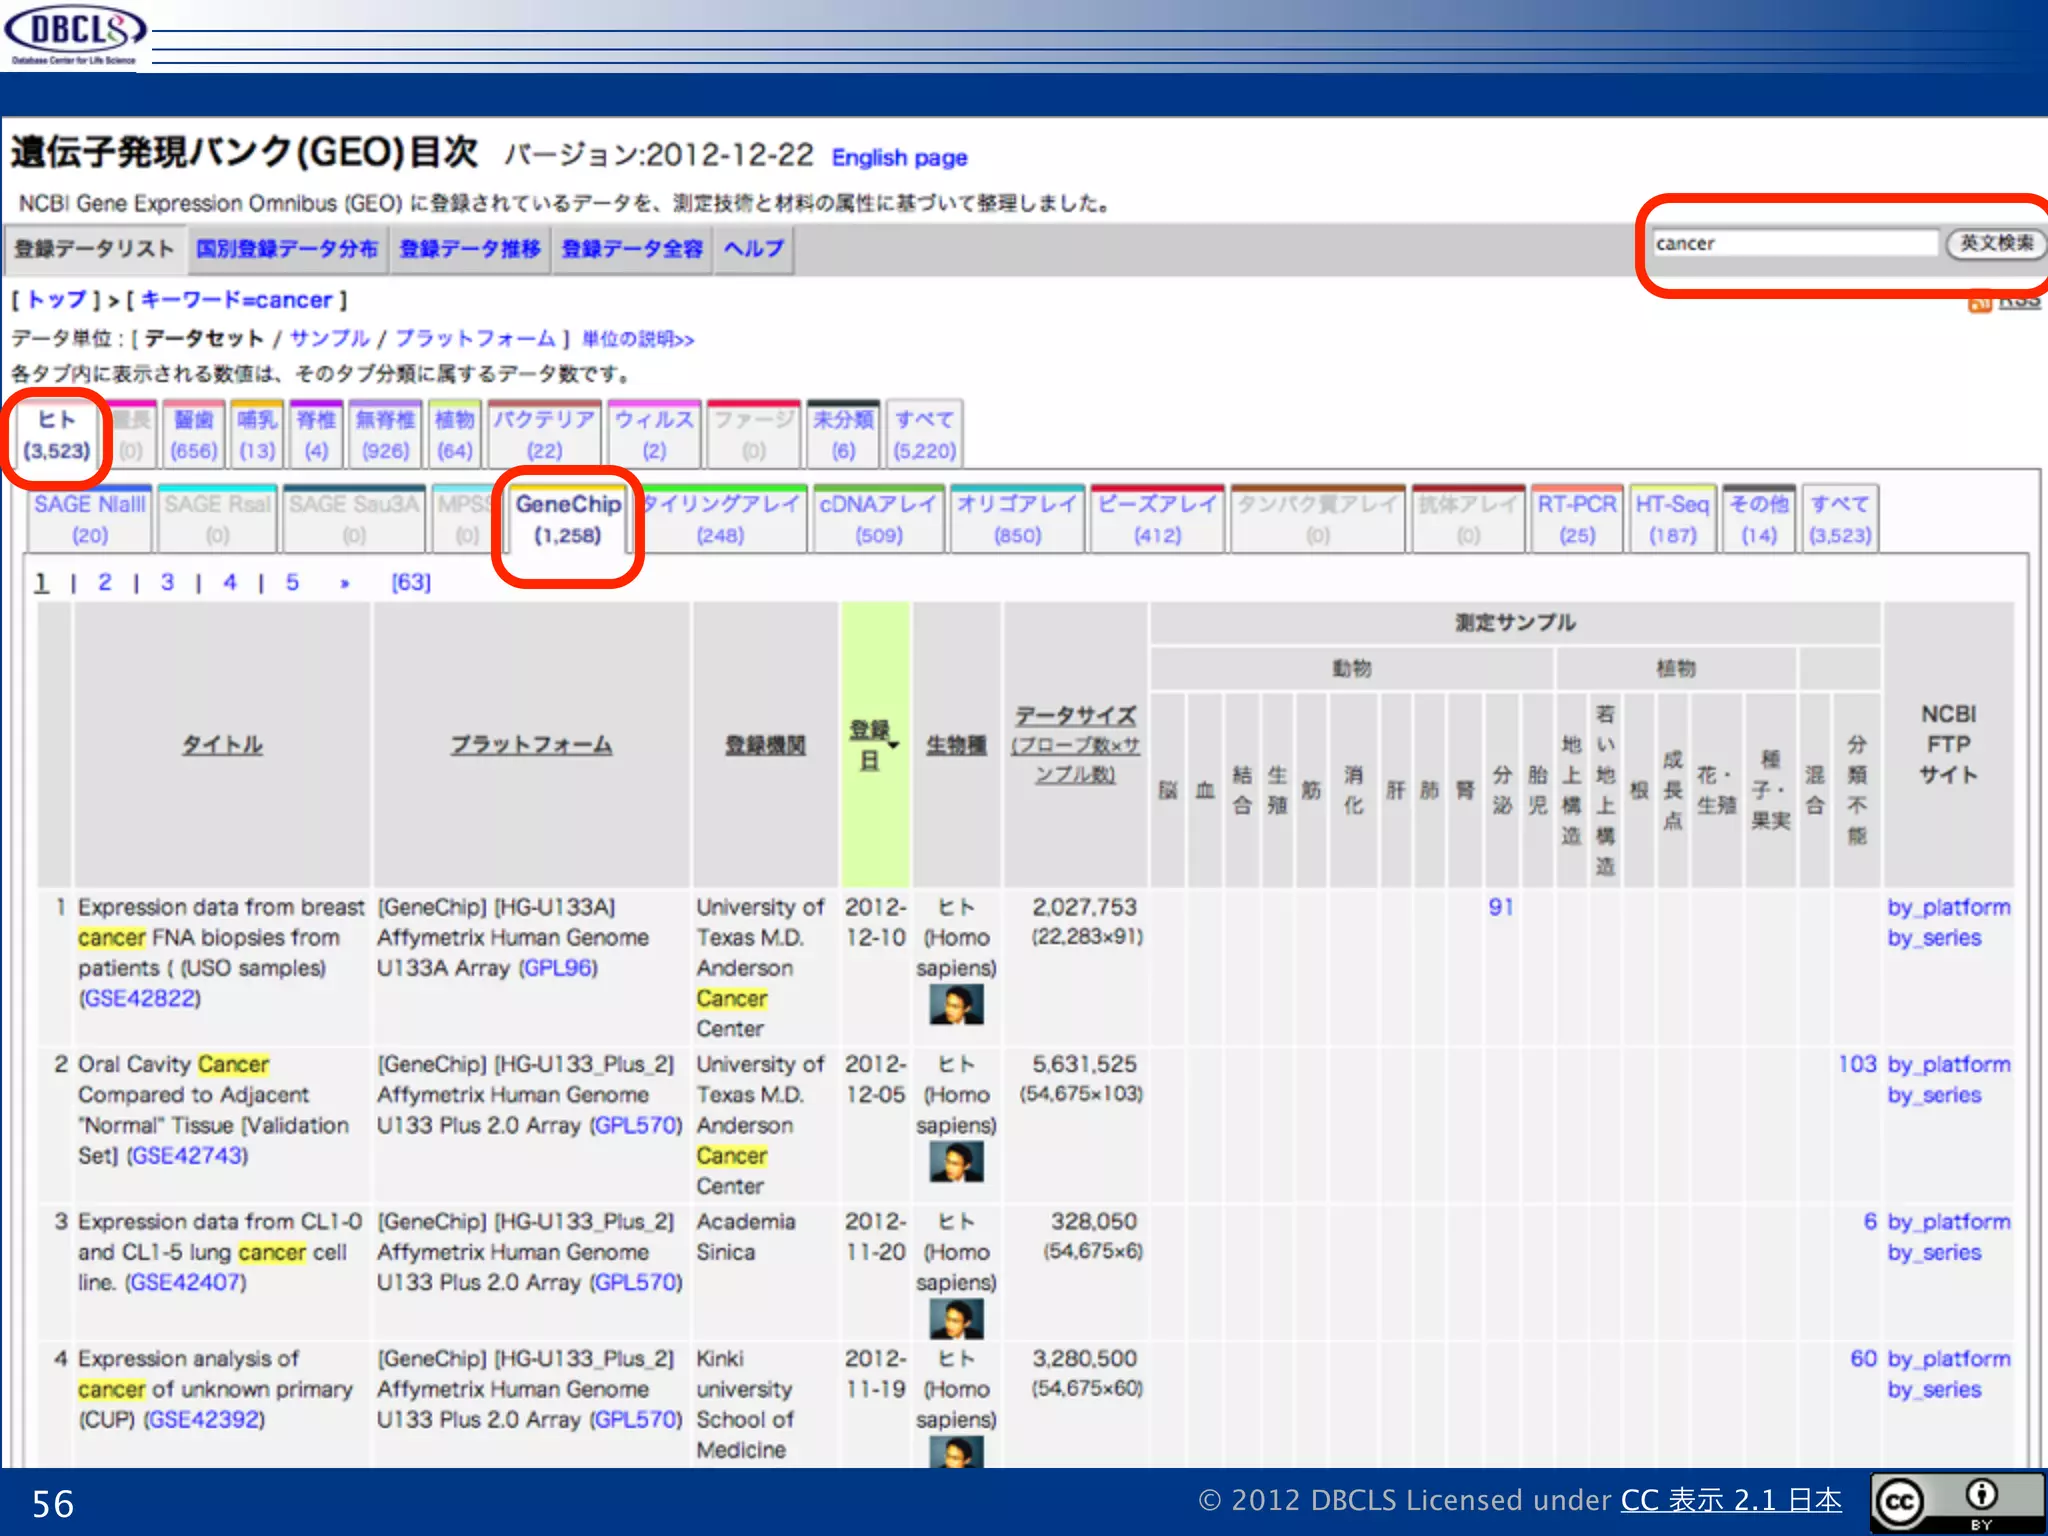Go to results page 2
Image resolution: width=2048 pixels, height=1536 pixels.
click(105, 582)
